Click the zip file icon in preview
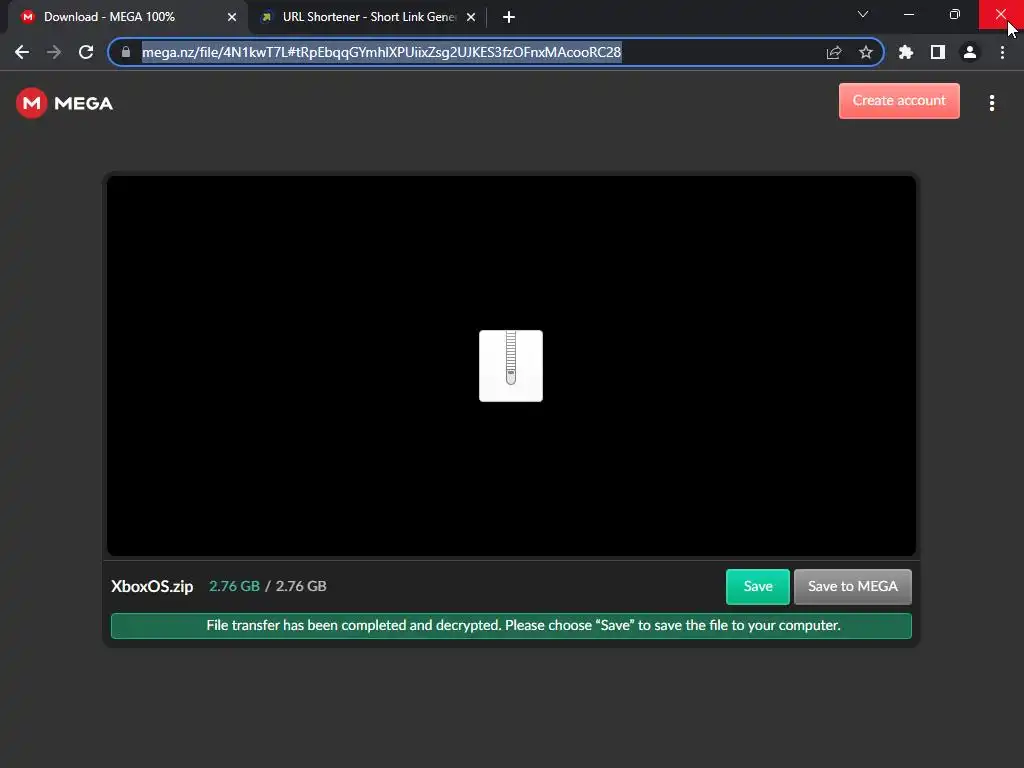Screen dimensions: 1024x768 tap(511, 366)
